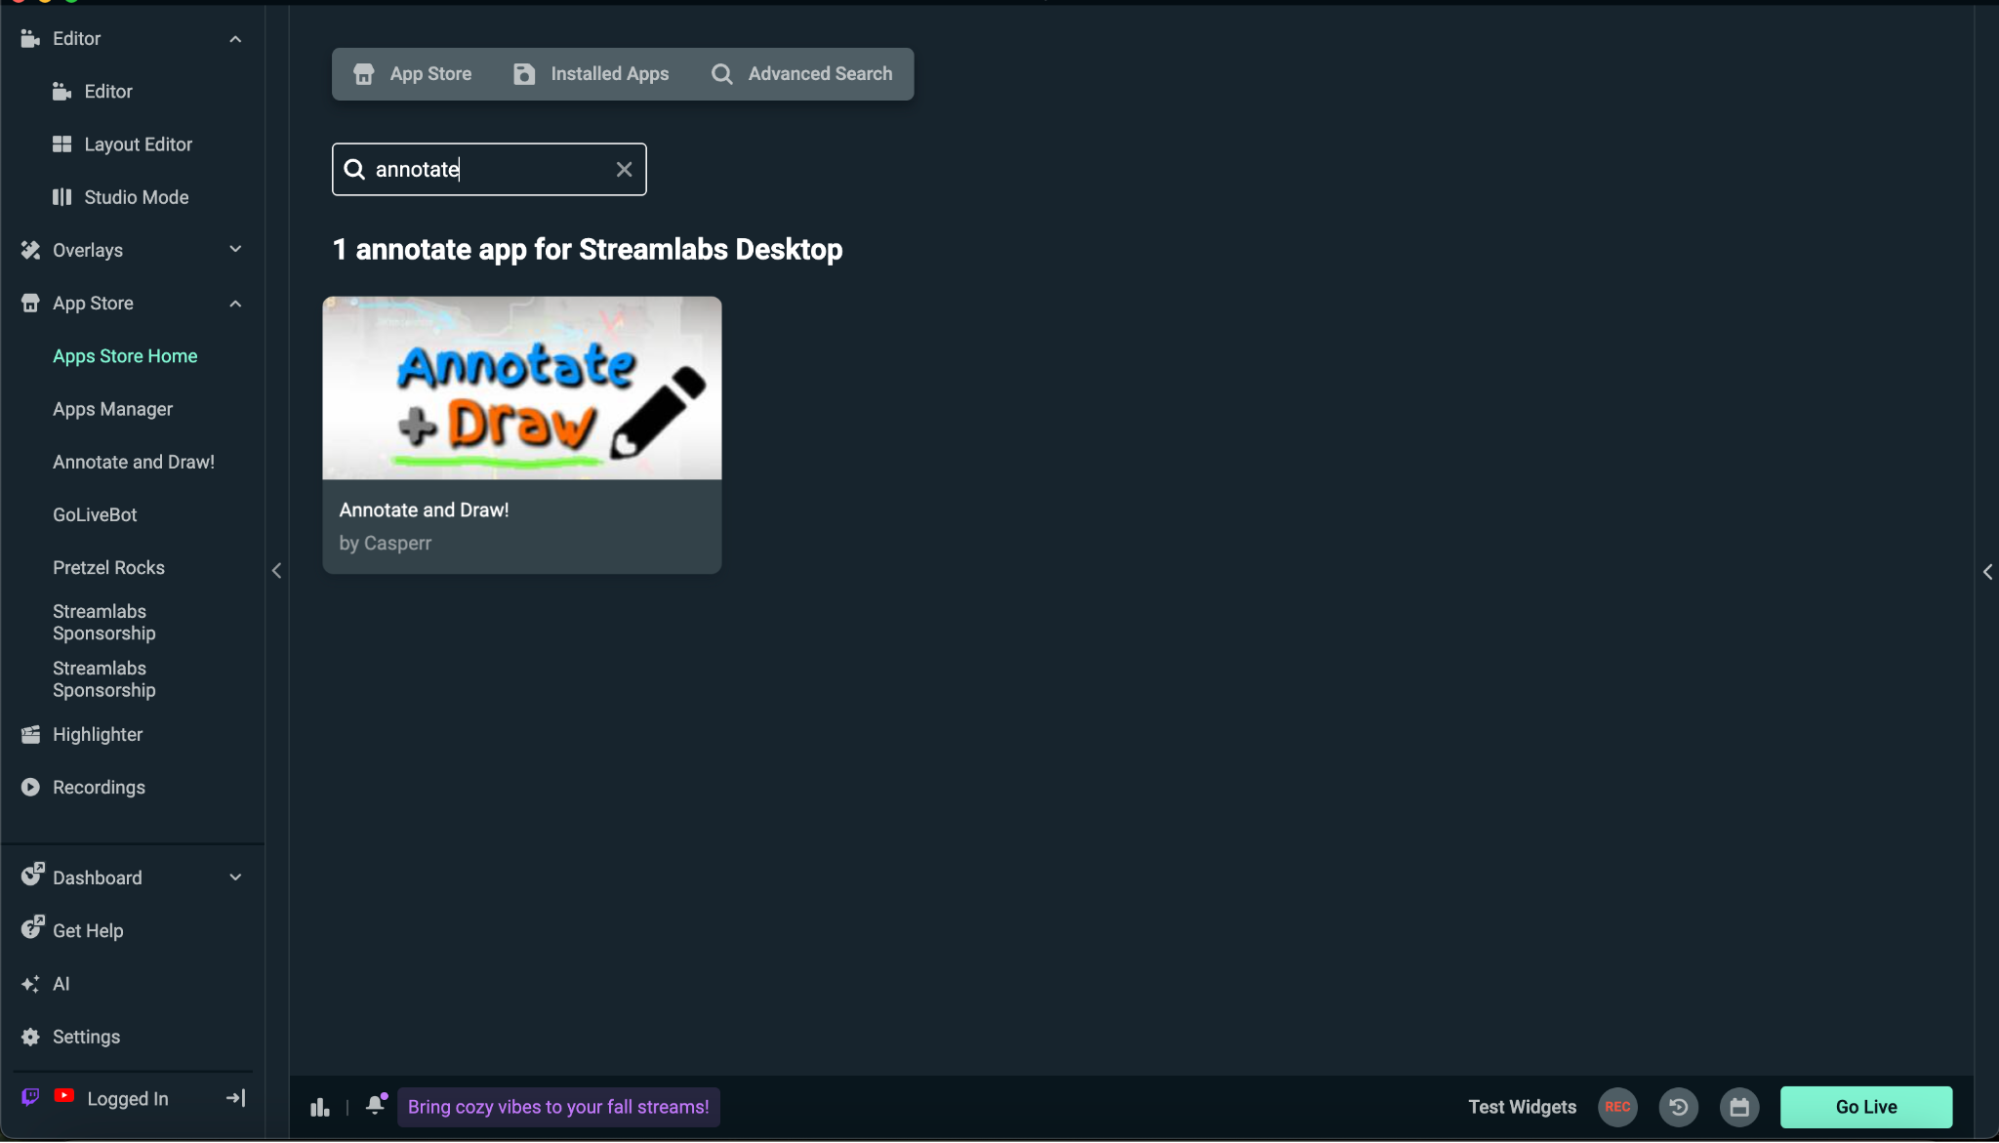Click the scheduled streams calendar icon
Viewport: 1999px width, 1143px height.
pyautogui.click(x=1739, y=1107)
